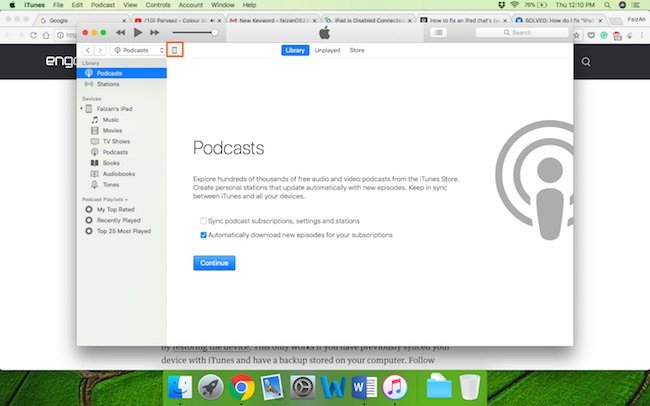Open the iTunes menu in menu bar
Viewport: 650px width, 406px height.
(34, 5)
